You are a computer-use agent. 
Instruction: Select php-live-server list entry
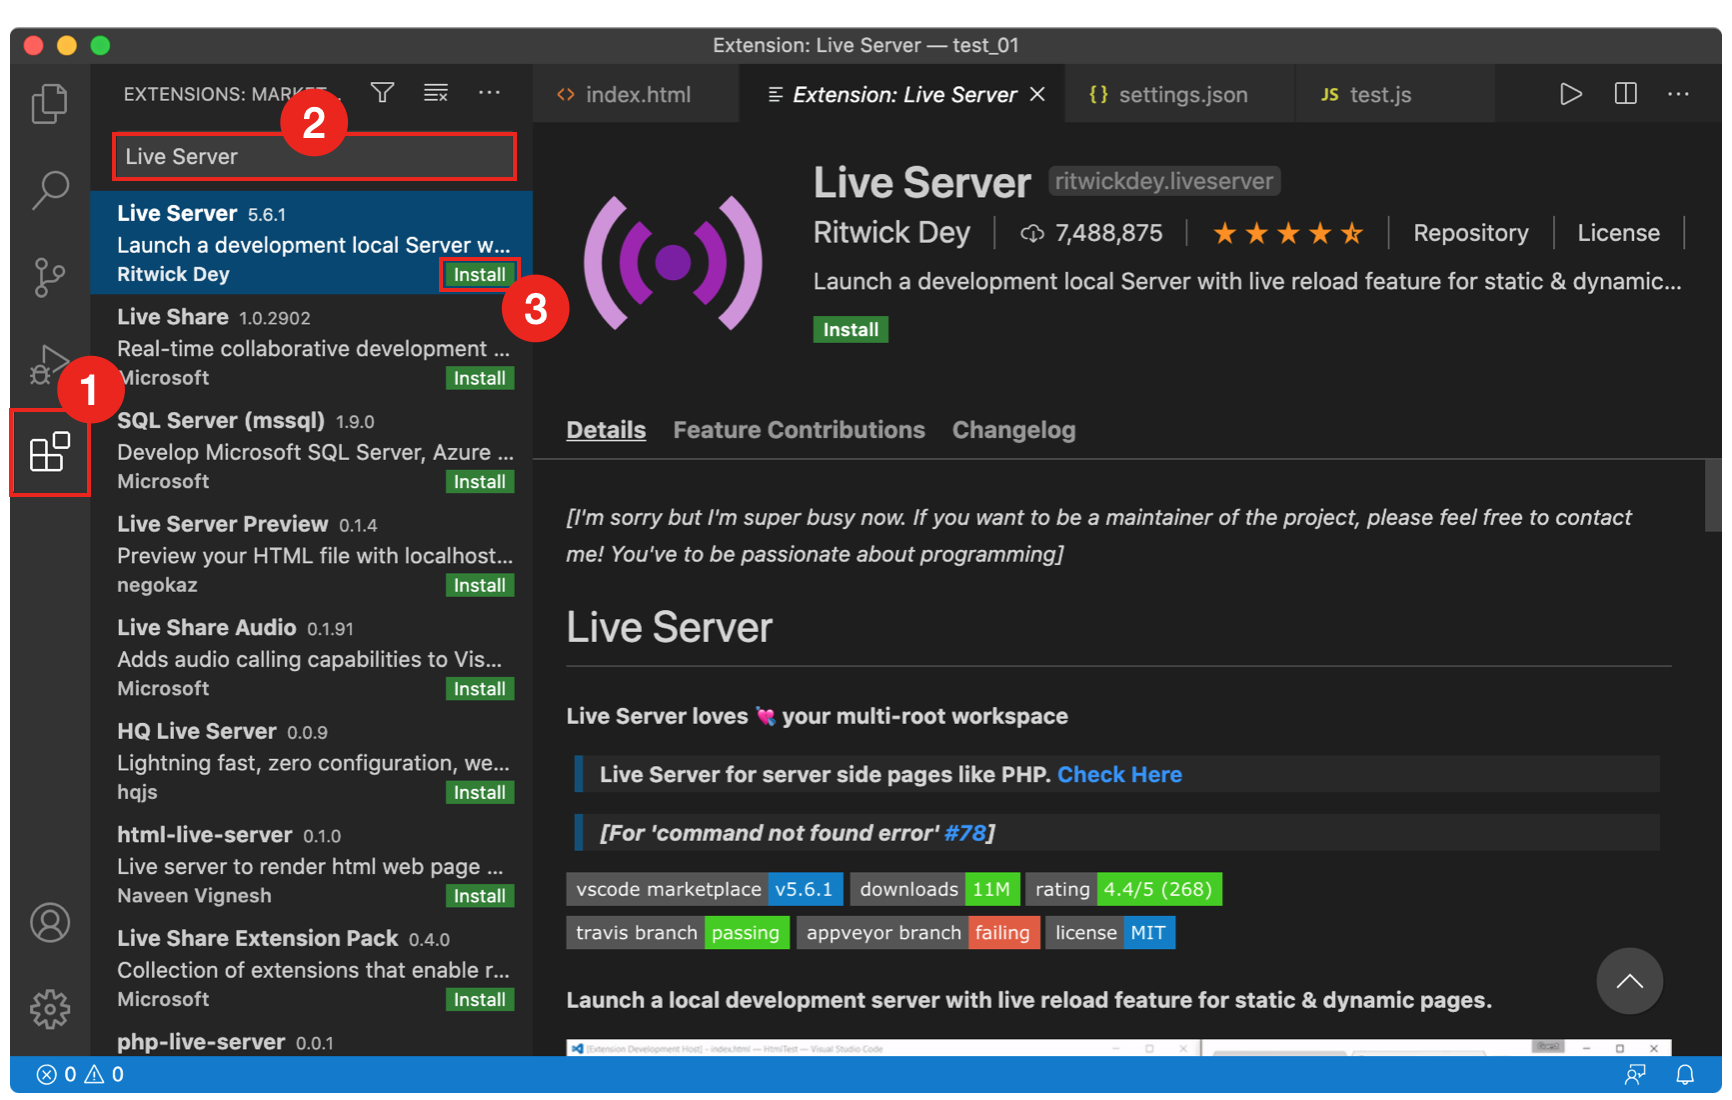(x=311, y=1040)
